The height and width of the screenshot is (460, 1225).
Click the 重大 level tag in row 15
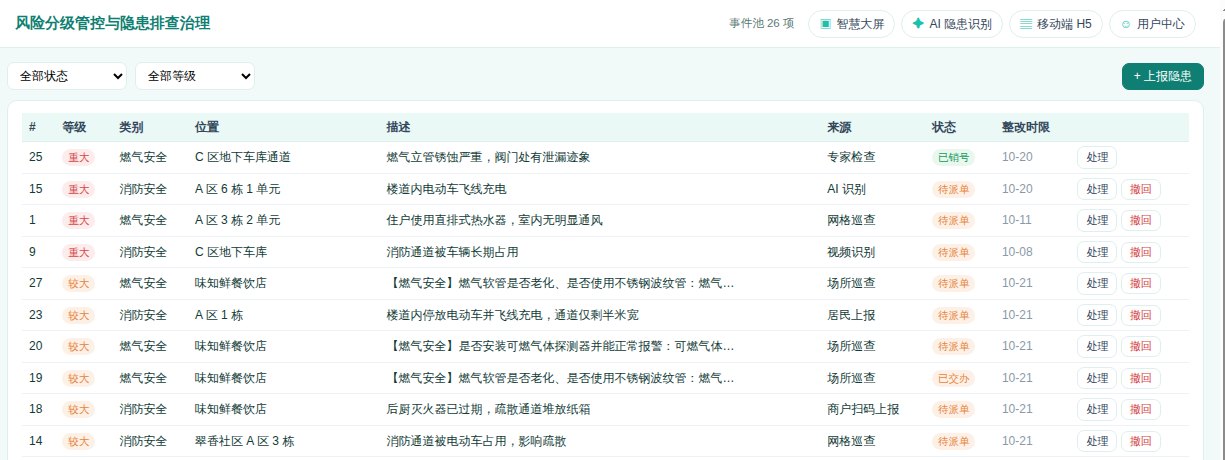[78, 189]
